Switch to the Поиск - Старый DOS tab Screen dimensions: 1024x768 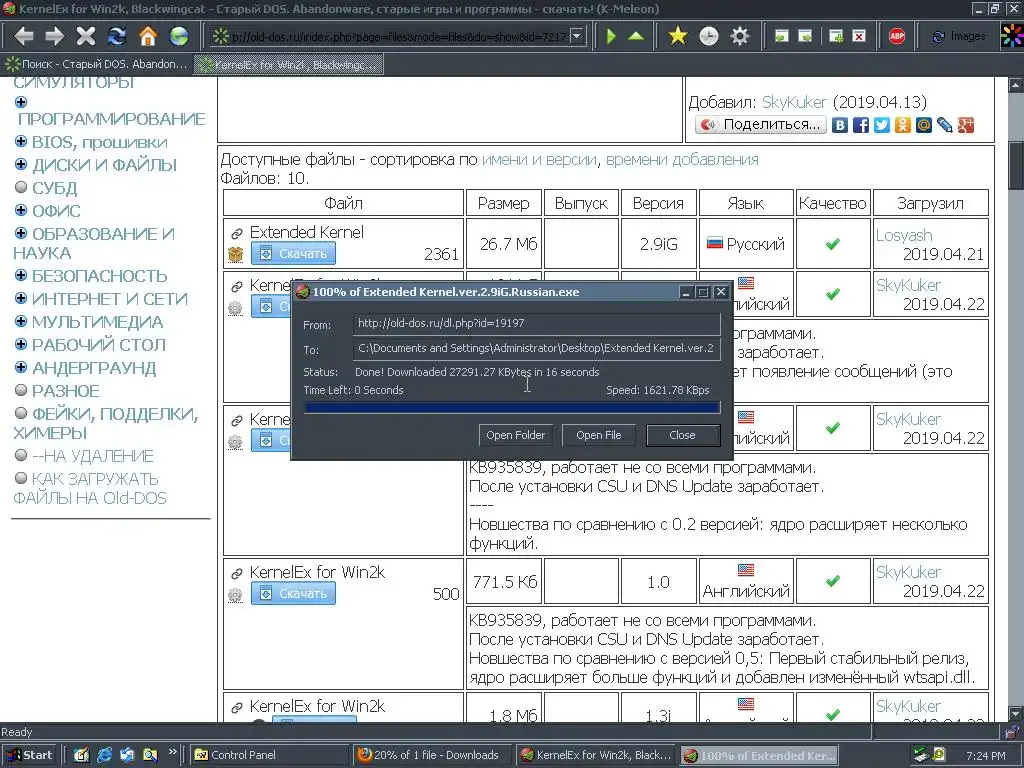[97, 64]
